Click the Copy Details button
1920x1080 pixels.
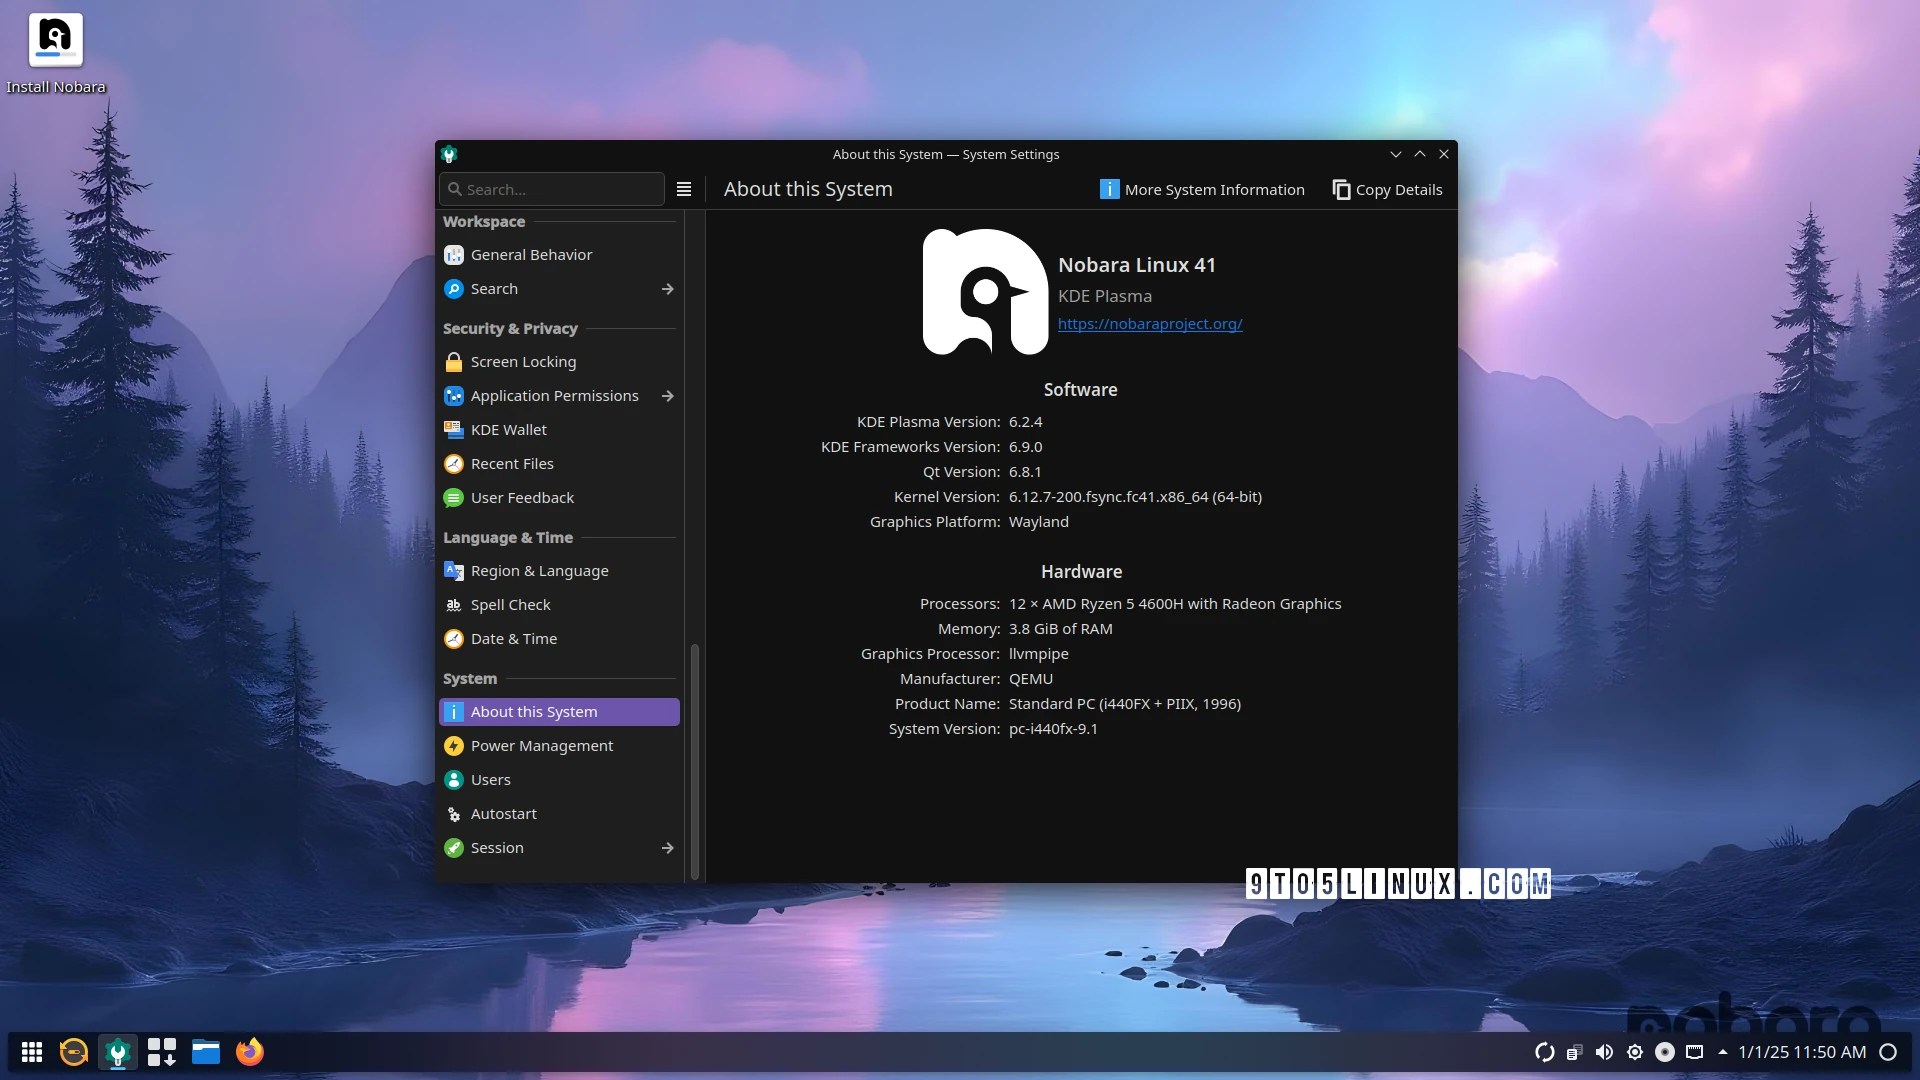click(x=1387, y=190)
